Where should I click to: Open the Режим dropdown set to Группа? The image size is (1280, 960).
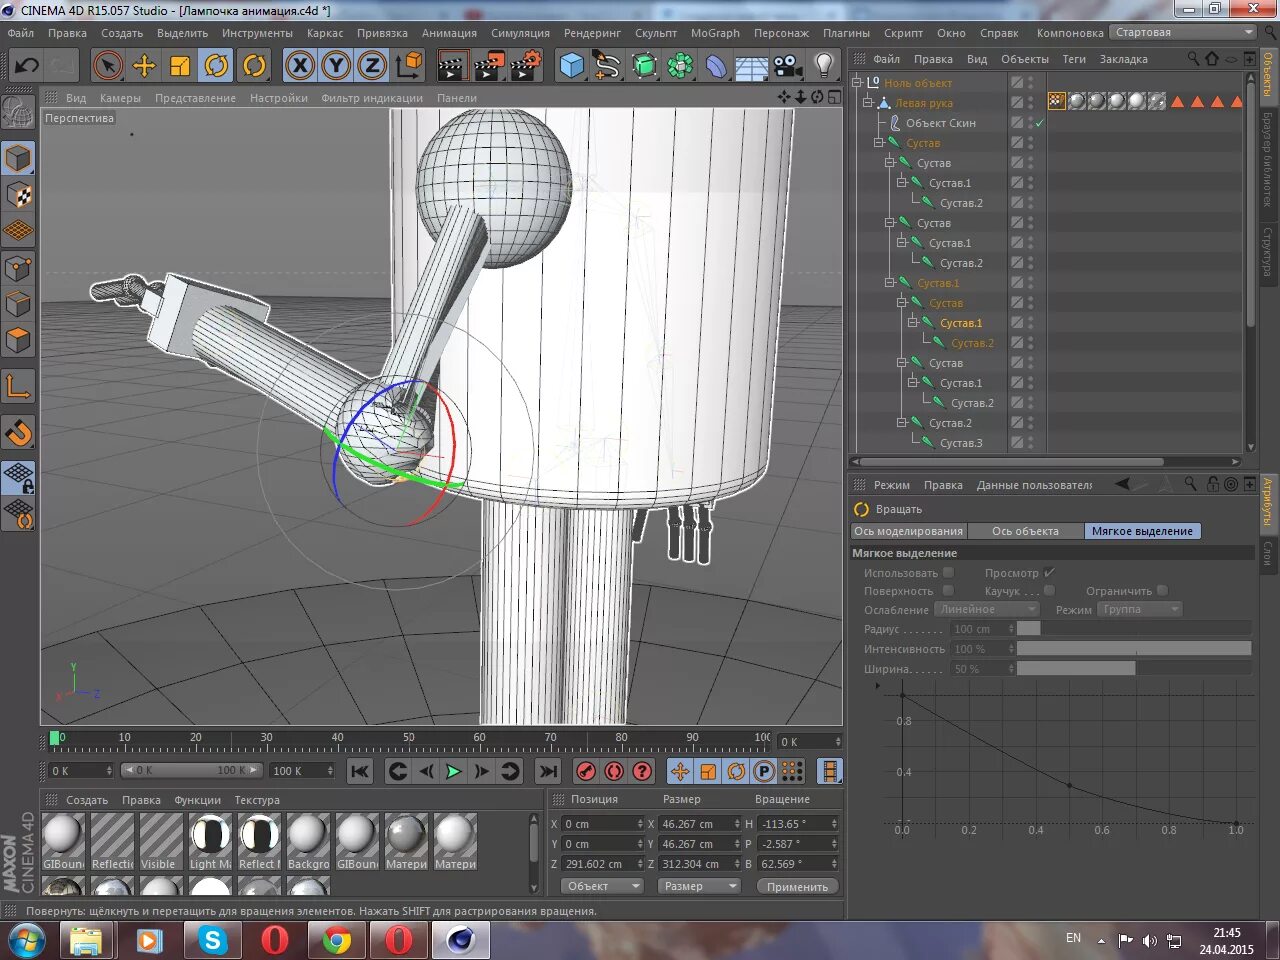pos(1139,609)
